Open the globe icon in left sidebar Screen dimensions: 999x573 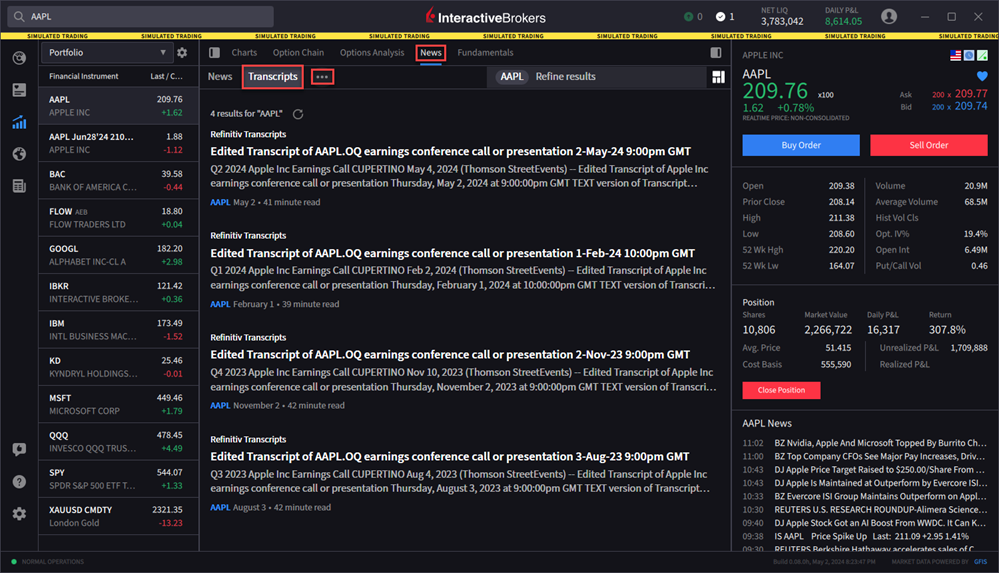(x=19, y=154)
